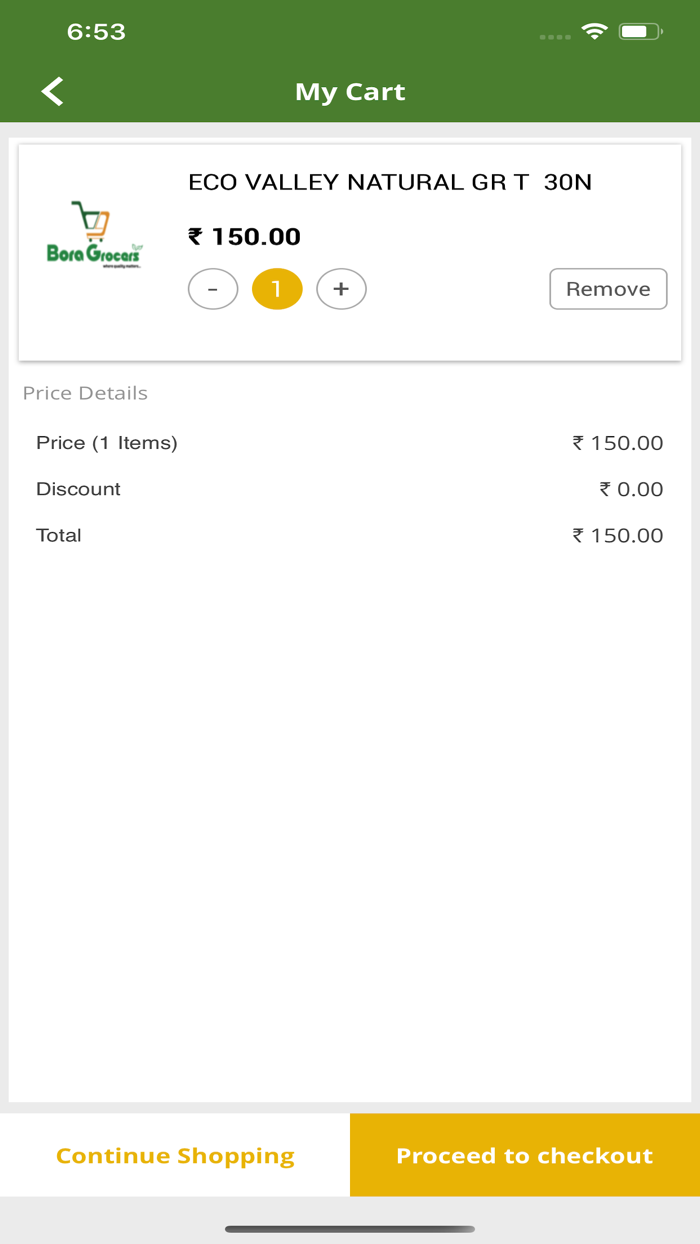The image size is (700, 1244).
Task: Tap the Price Details heading
Action: point(85,393)
